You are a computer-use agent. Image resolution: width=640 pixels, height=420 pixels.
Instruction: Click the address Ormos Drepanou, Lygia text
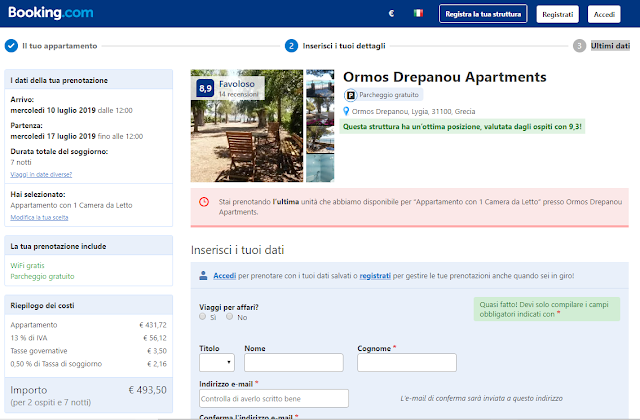[x=413, y=111]
